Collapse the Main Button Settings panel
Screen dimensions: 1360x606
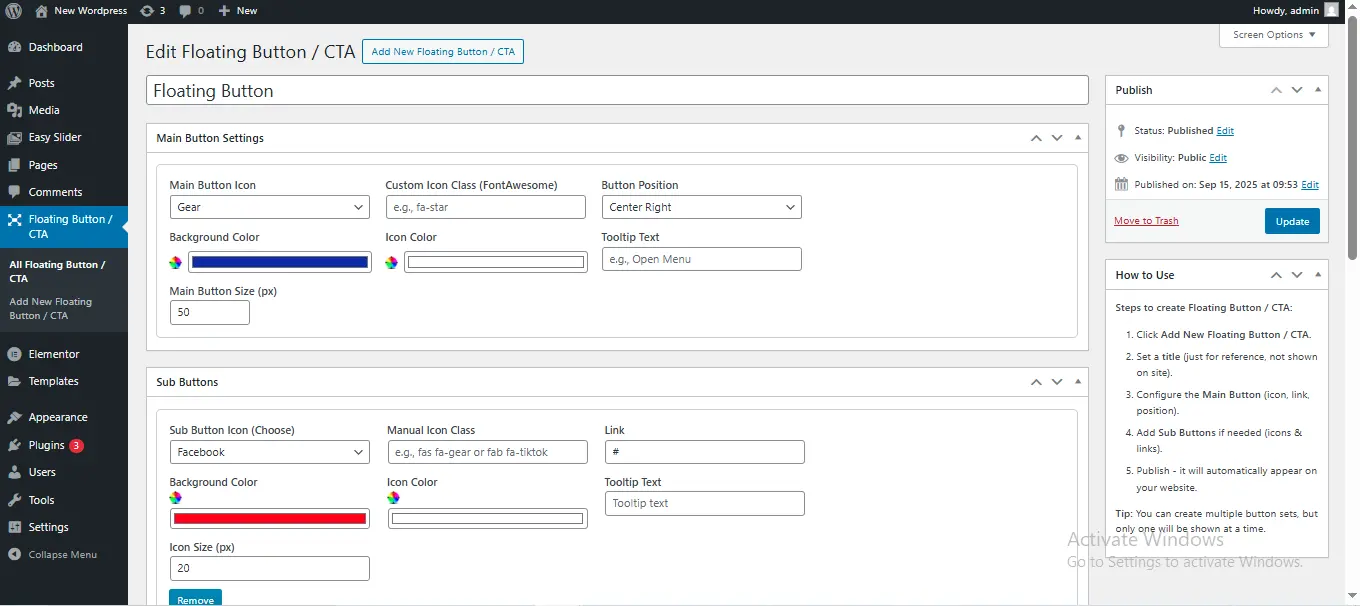pos(1077,137)
